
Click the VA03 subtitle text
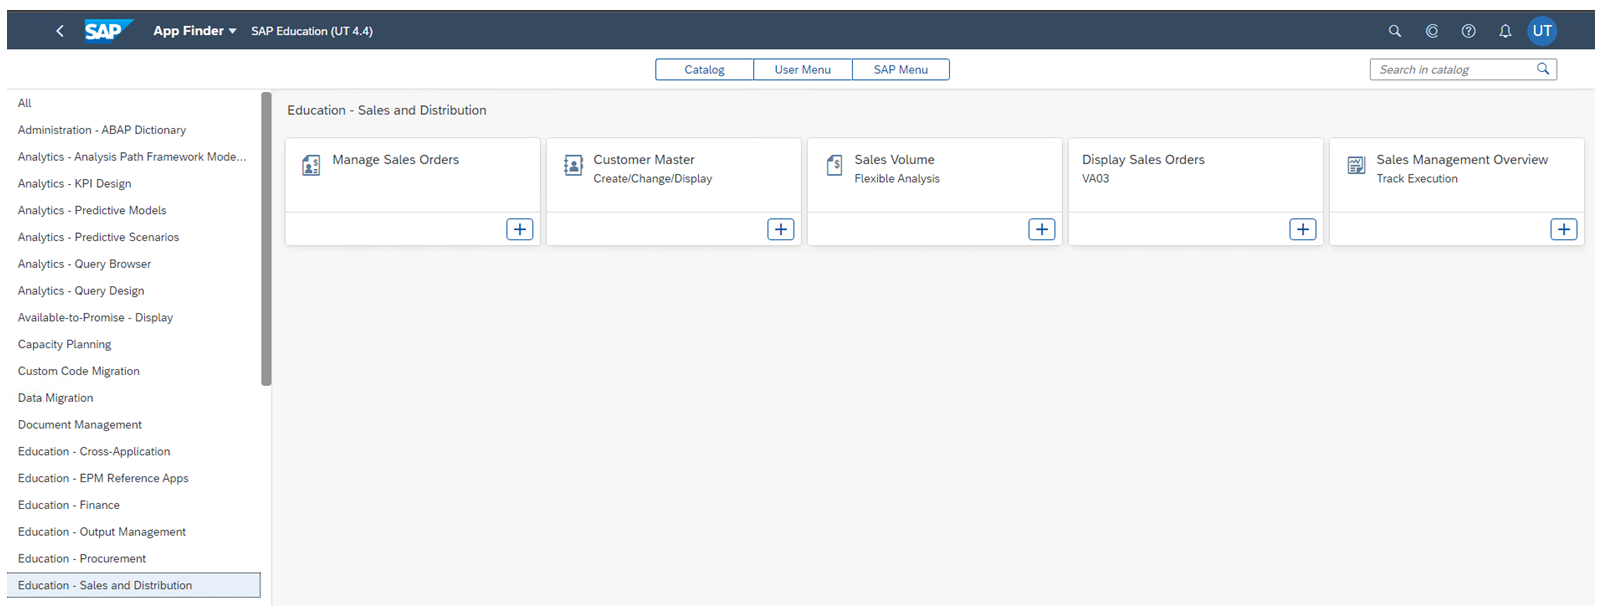[1095, 179]
